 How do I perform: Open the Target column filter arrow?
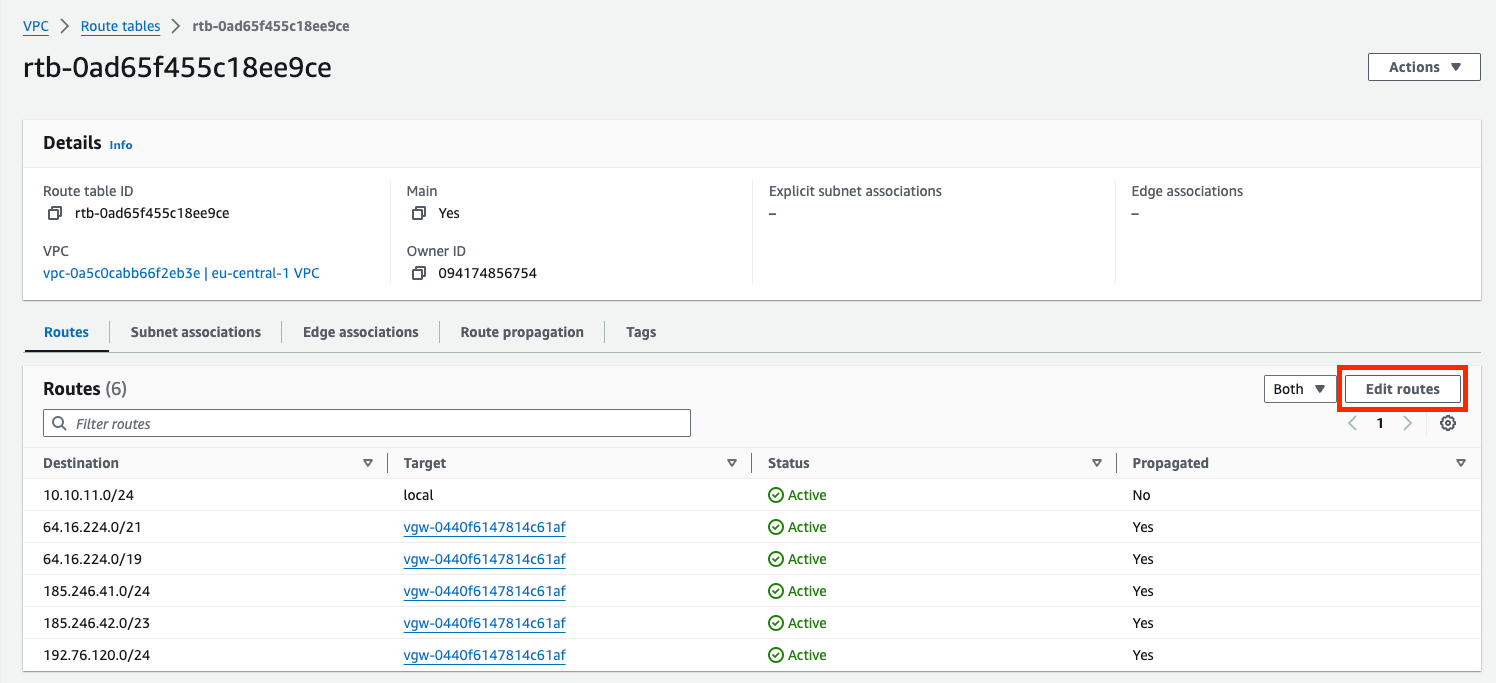(732, 462)
